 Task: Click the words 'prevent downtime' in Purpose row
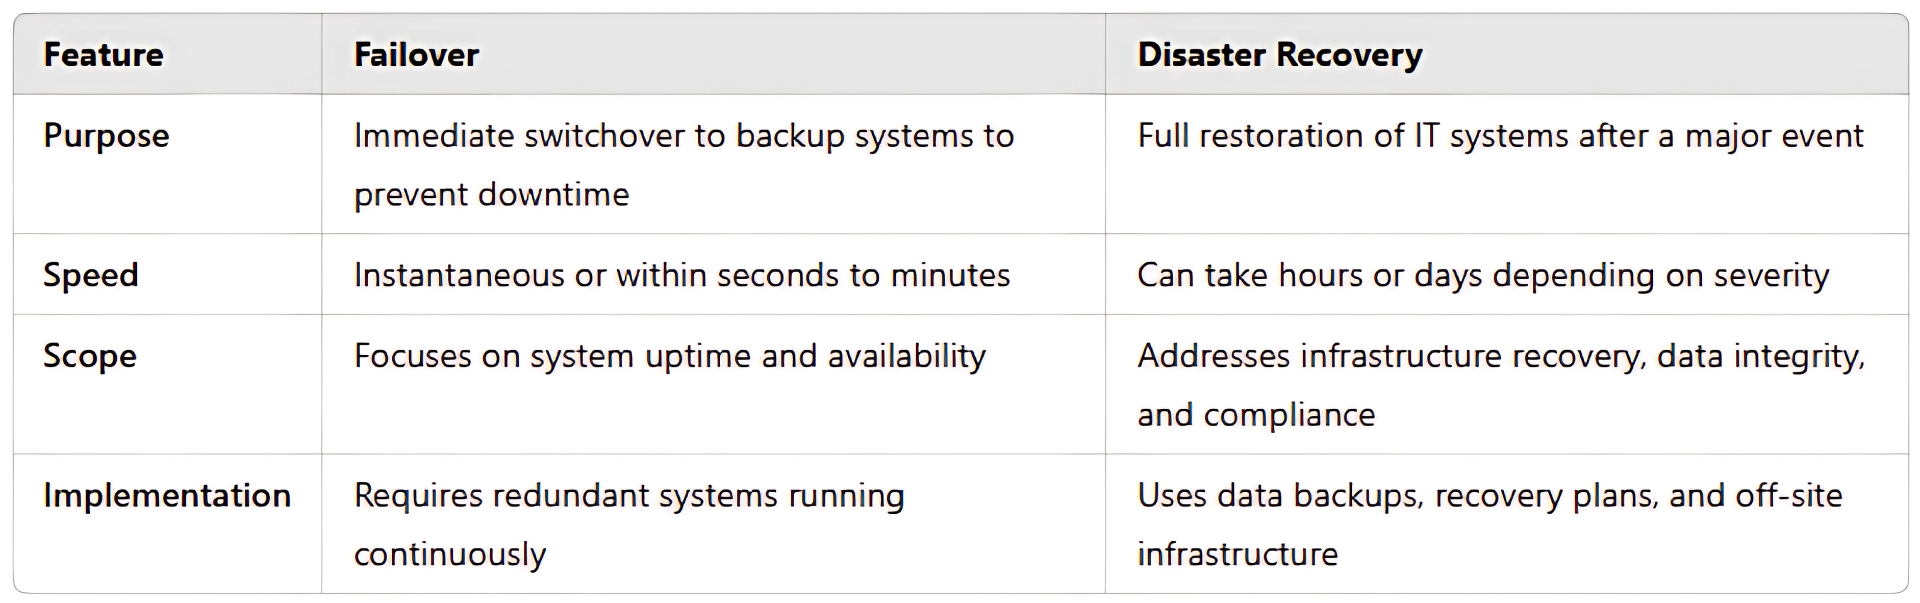click(x=491, y=194)
